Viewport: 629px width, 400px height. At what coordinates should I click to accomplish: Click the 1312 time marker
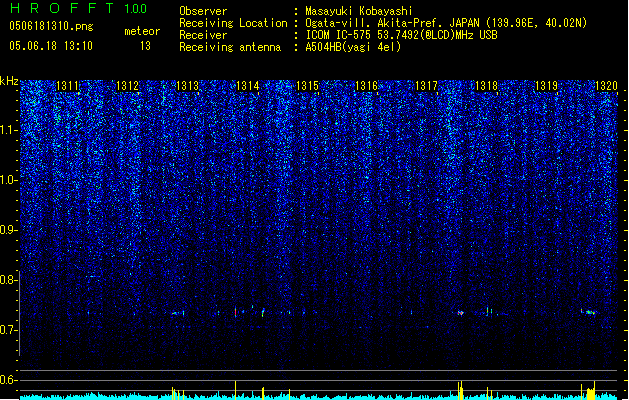coord(127,86)
